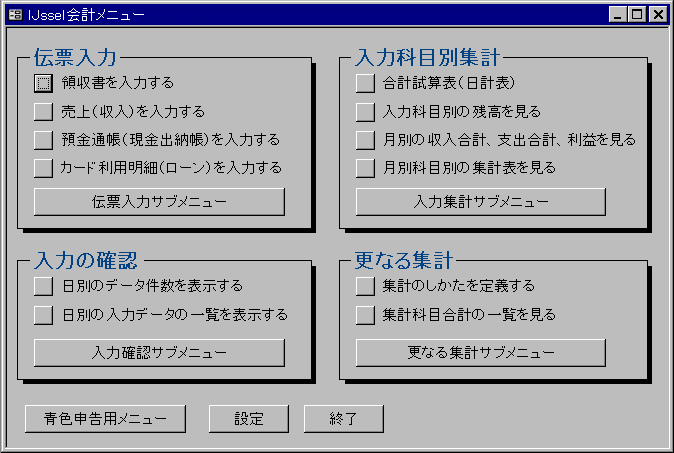
Task: Click the 集計のしかたを定義する square button
Action: point(365,286)
